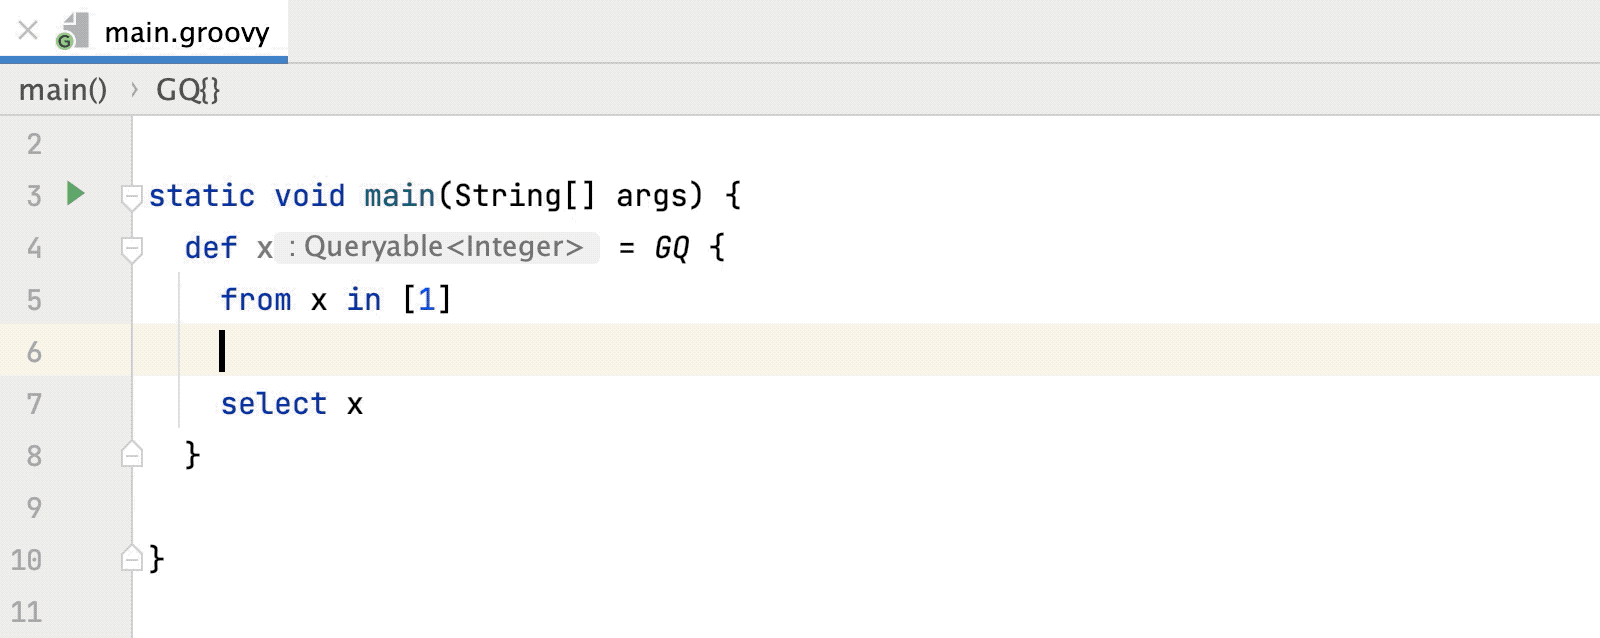Click the cursor caret on line 6
Screen dimensions: 1600x638
[x=220, y=351]
